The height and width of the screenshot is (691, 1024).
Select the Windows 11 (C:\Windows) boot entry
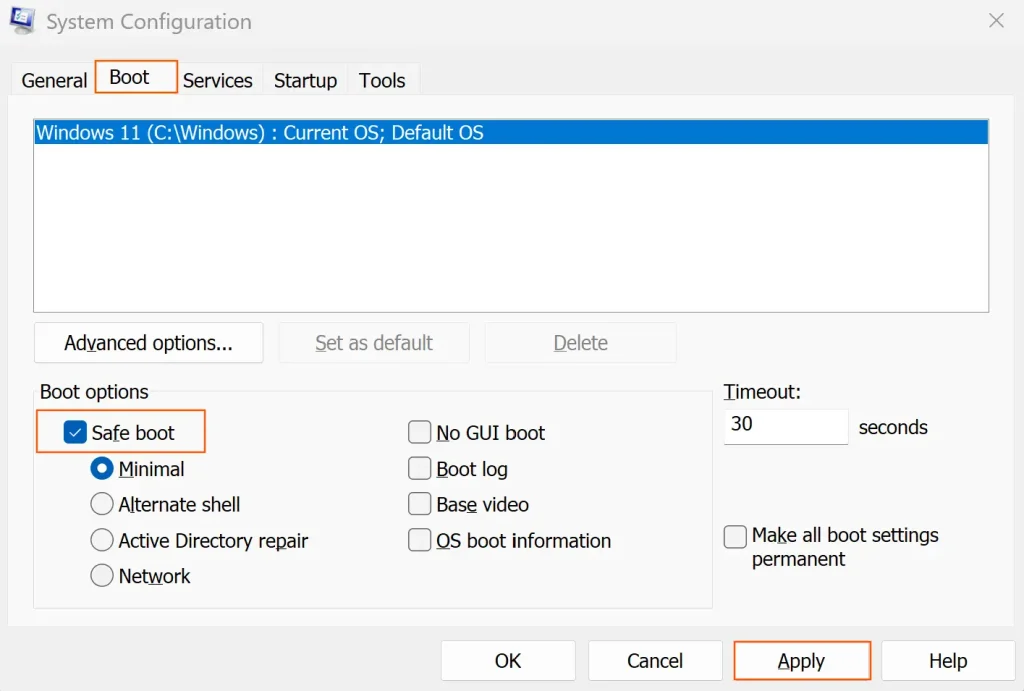511,133
